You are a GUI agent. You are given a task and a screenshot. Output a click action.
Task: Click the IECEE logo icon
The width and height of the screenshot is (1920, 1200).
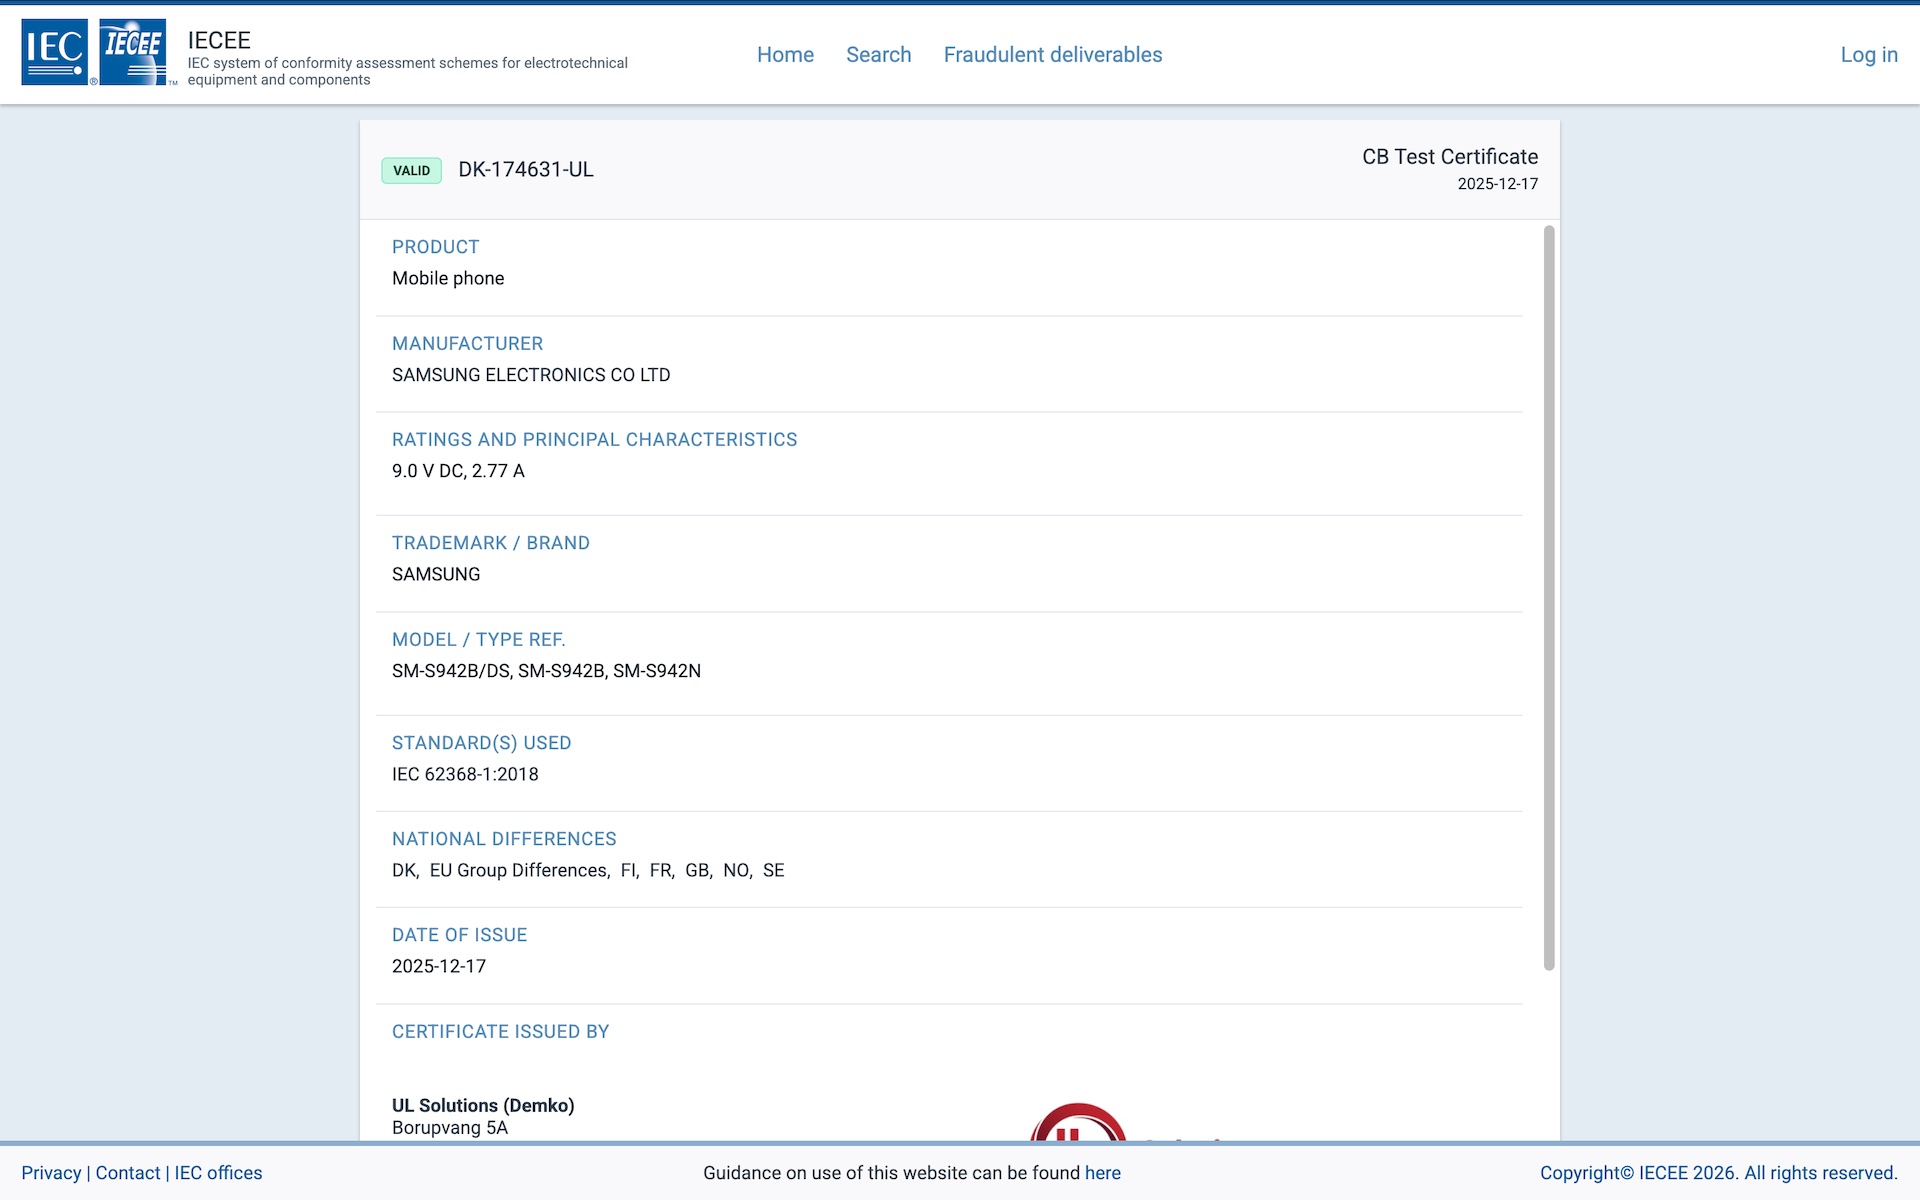pyautogui.click(x=133, y=52)
